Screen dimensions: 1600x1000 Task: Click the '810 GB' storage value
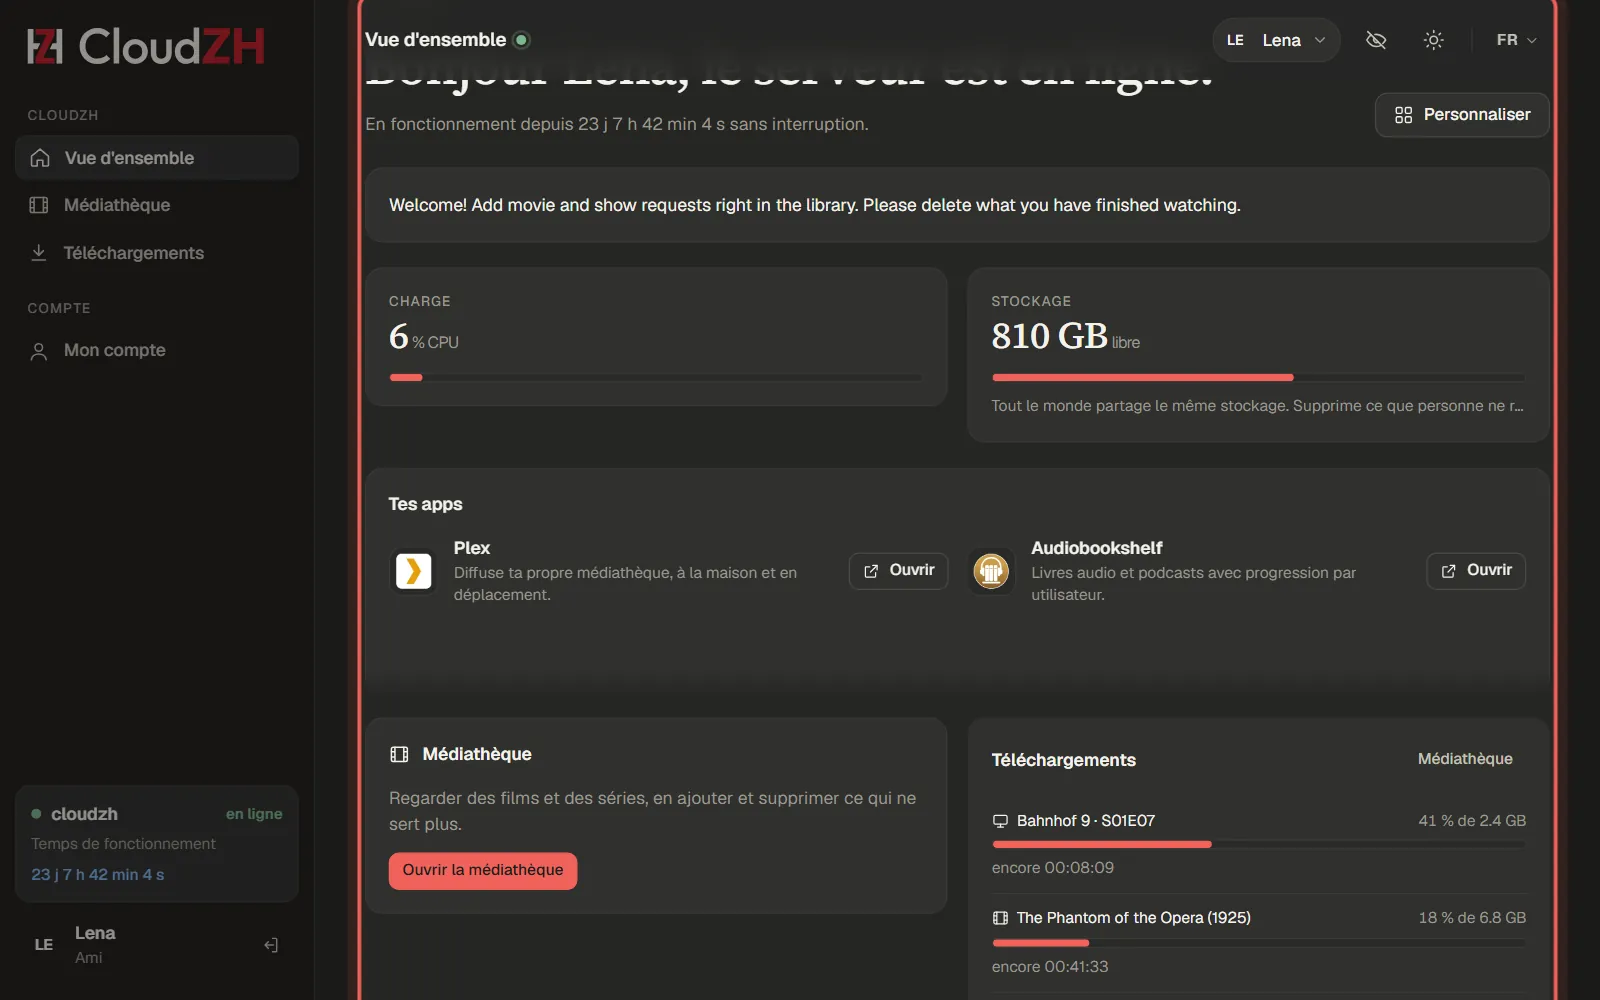coord(1049,336)
